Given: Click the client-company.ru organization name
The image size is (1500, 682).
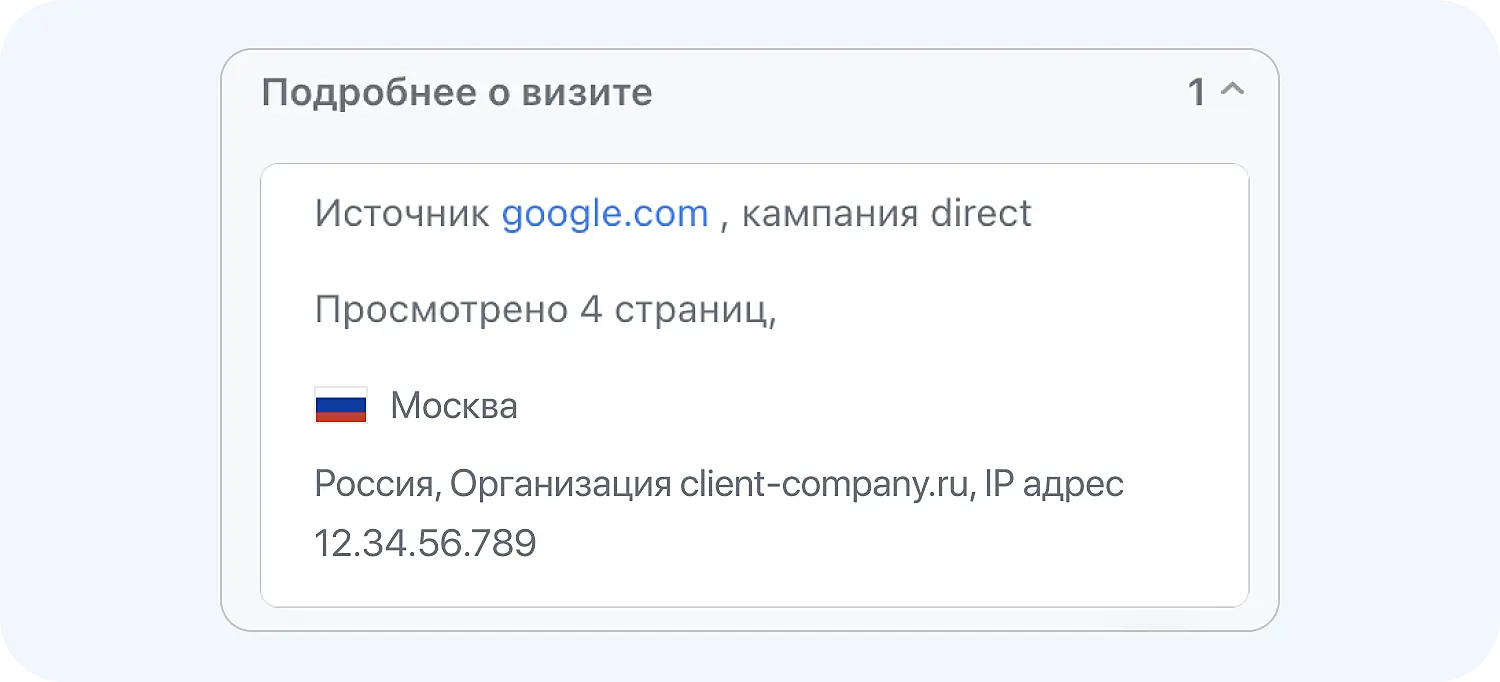Looking at the screenshot, I should coord(825,484).
